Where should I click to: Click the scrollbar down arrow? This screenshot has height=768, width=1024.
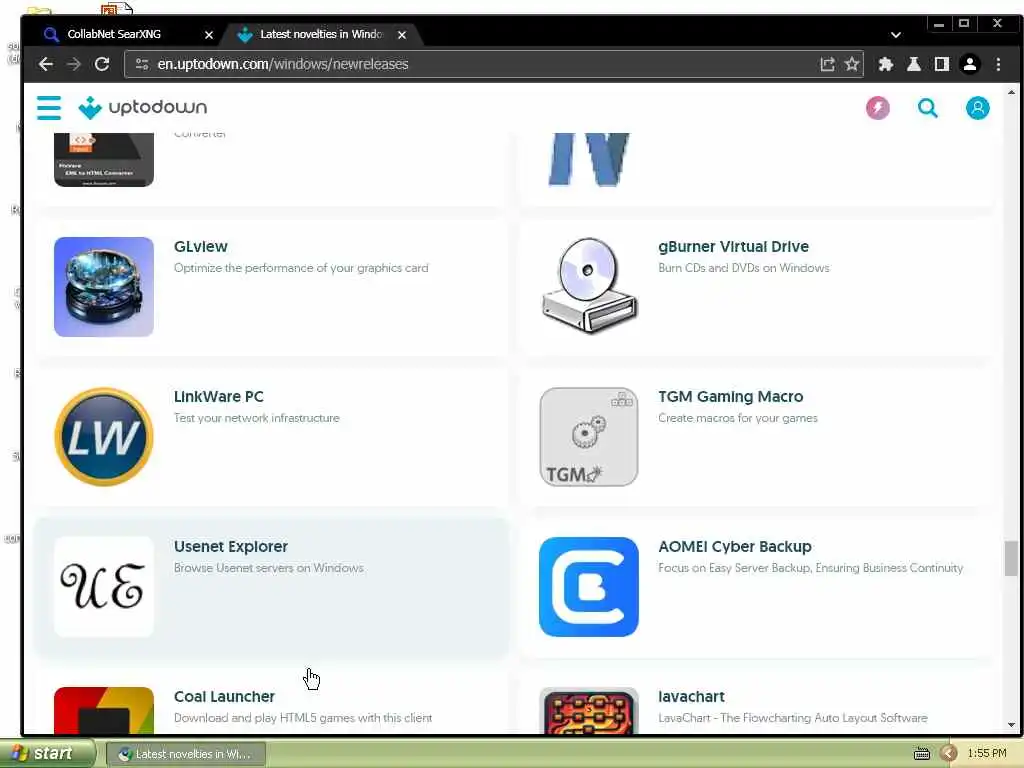[x=1011, y=725]
